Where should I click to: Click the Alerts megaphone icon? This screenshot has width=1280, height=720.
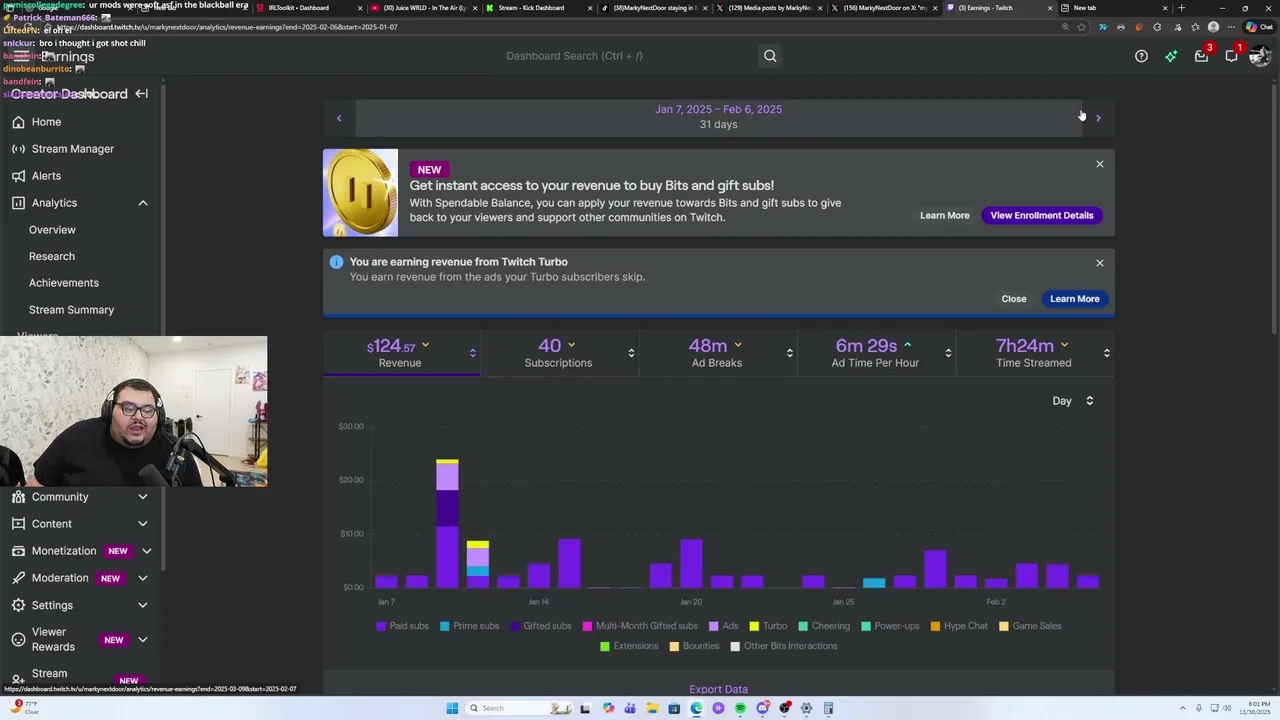18,176
